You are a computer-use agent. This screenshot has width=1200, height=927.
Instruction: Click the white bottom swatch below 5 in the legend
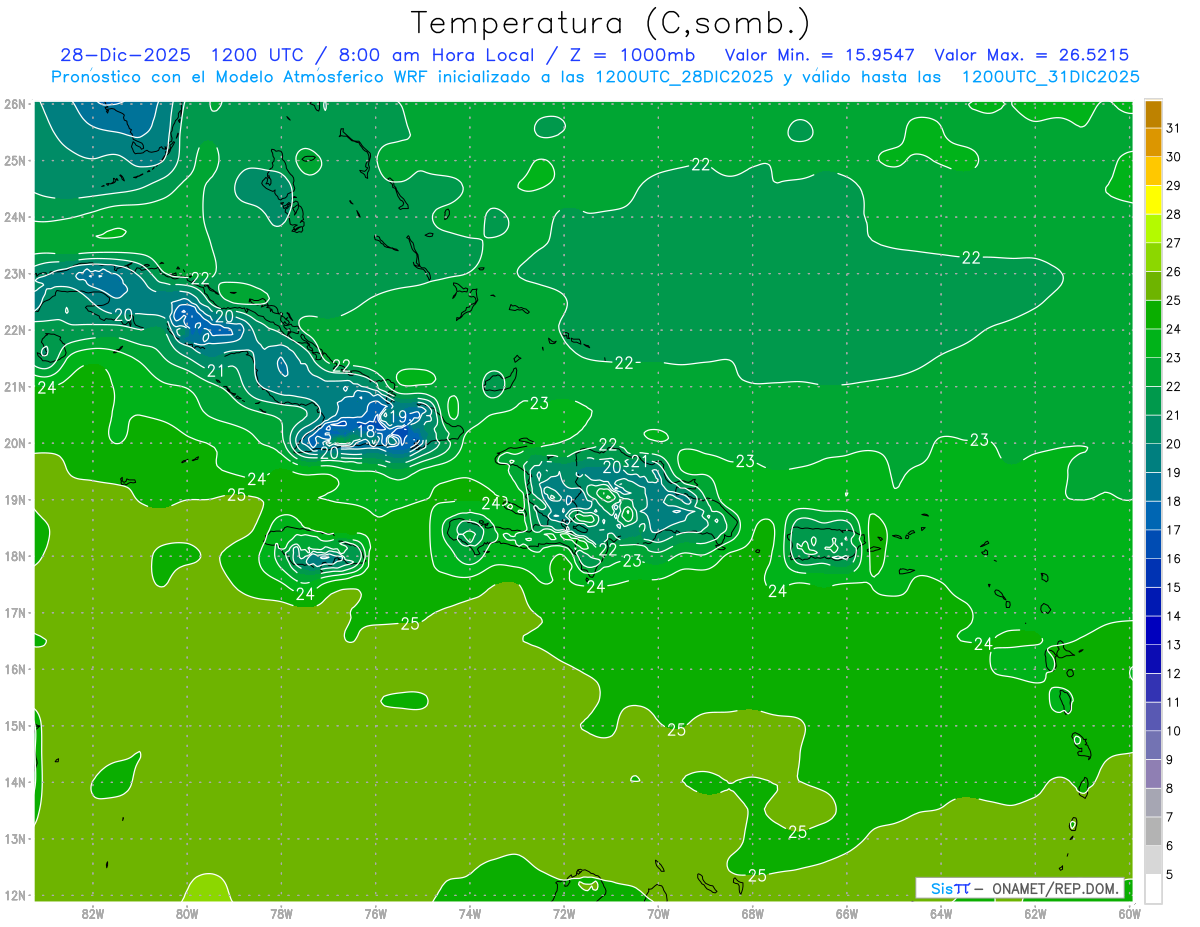point(1153,888)
